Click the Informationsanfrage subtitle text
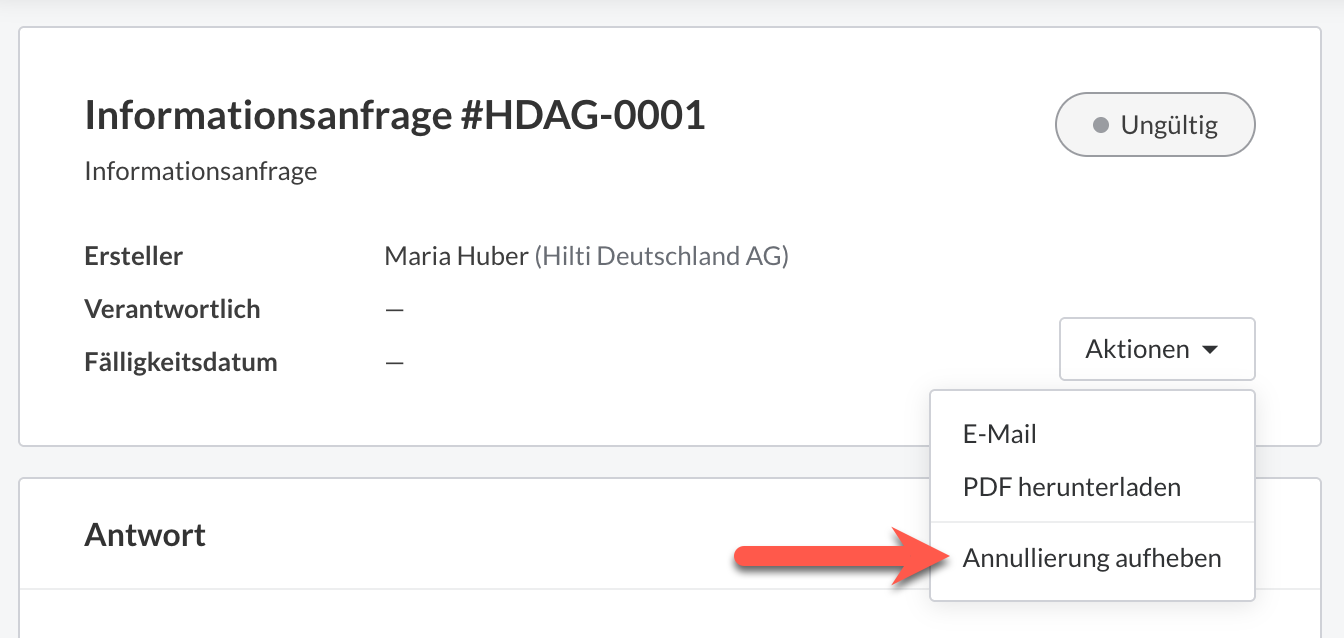Screen dimensions: 1344x638 click(201, 171)
